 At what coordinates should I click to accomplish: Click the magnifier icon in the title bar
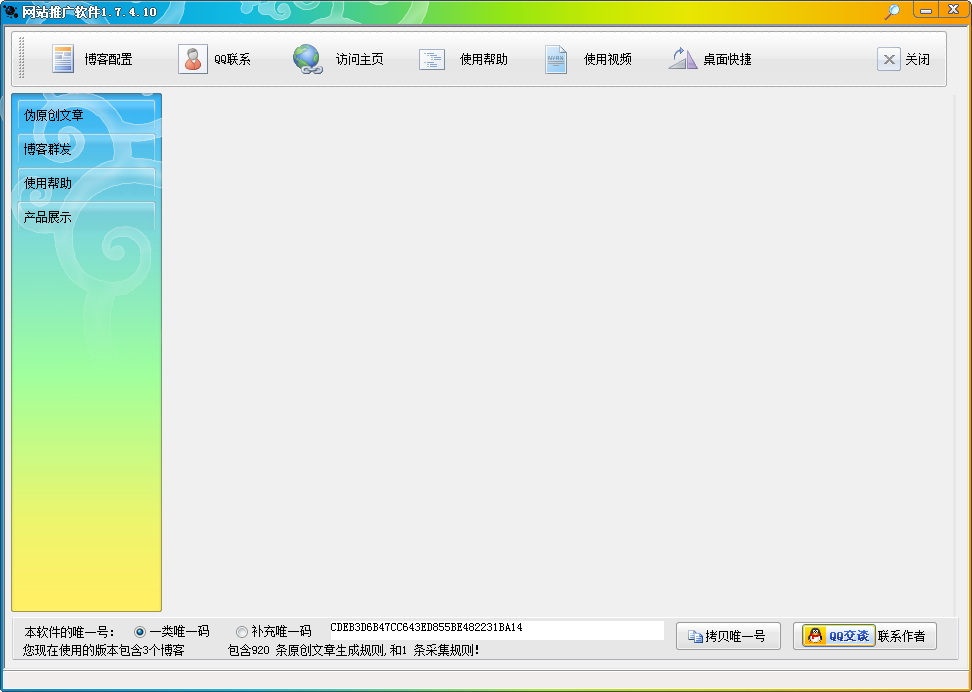pyautogui.click(x=893, y=10)
